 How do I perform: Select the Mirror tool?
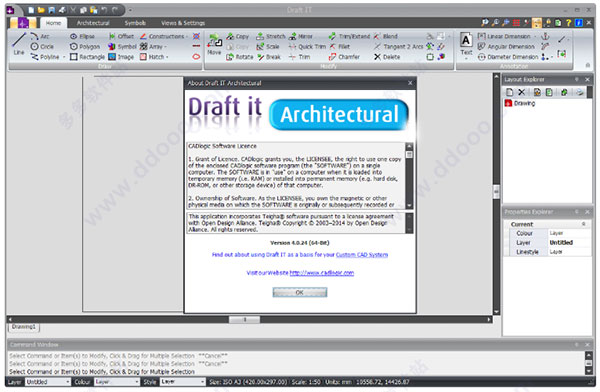tap(301, 36)
